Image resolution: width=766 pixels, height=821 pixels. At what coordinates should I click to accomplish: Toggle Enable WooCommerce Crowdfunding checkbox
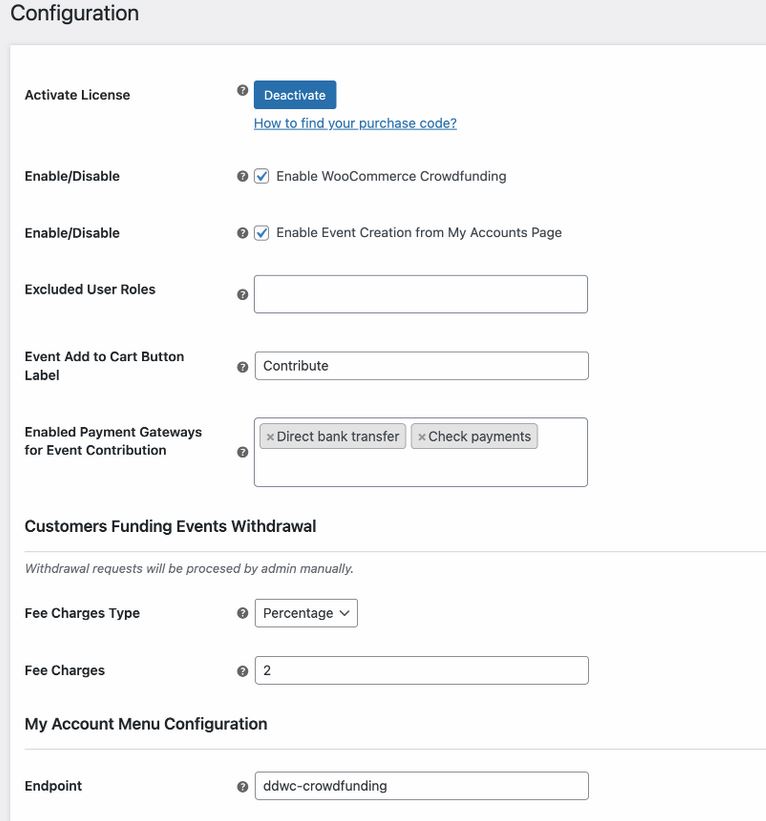point(261,176)
